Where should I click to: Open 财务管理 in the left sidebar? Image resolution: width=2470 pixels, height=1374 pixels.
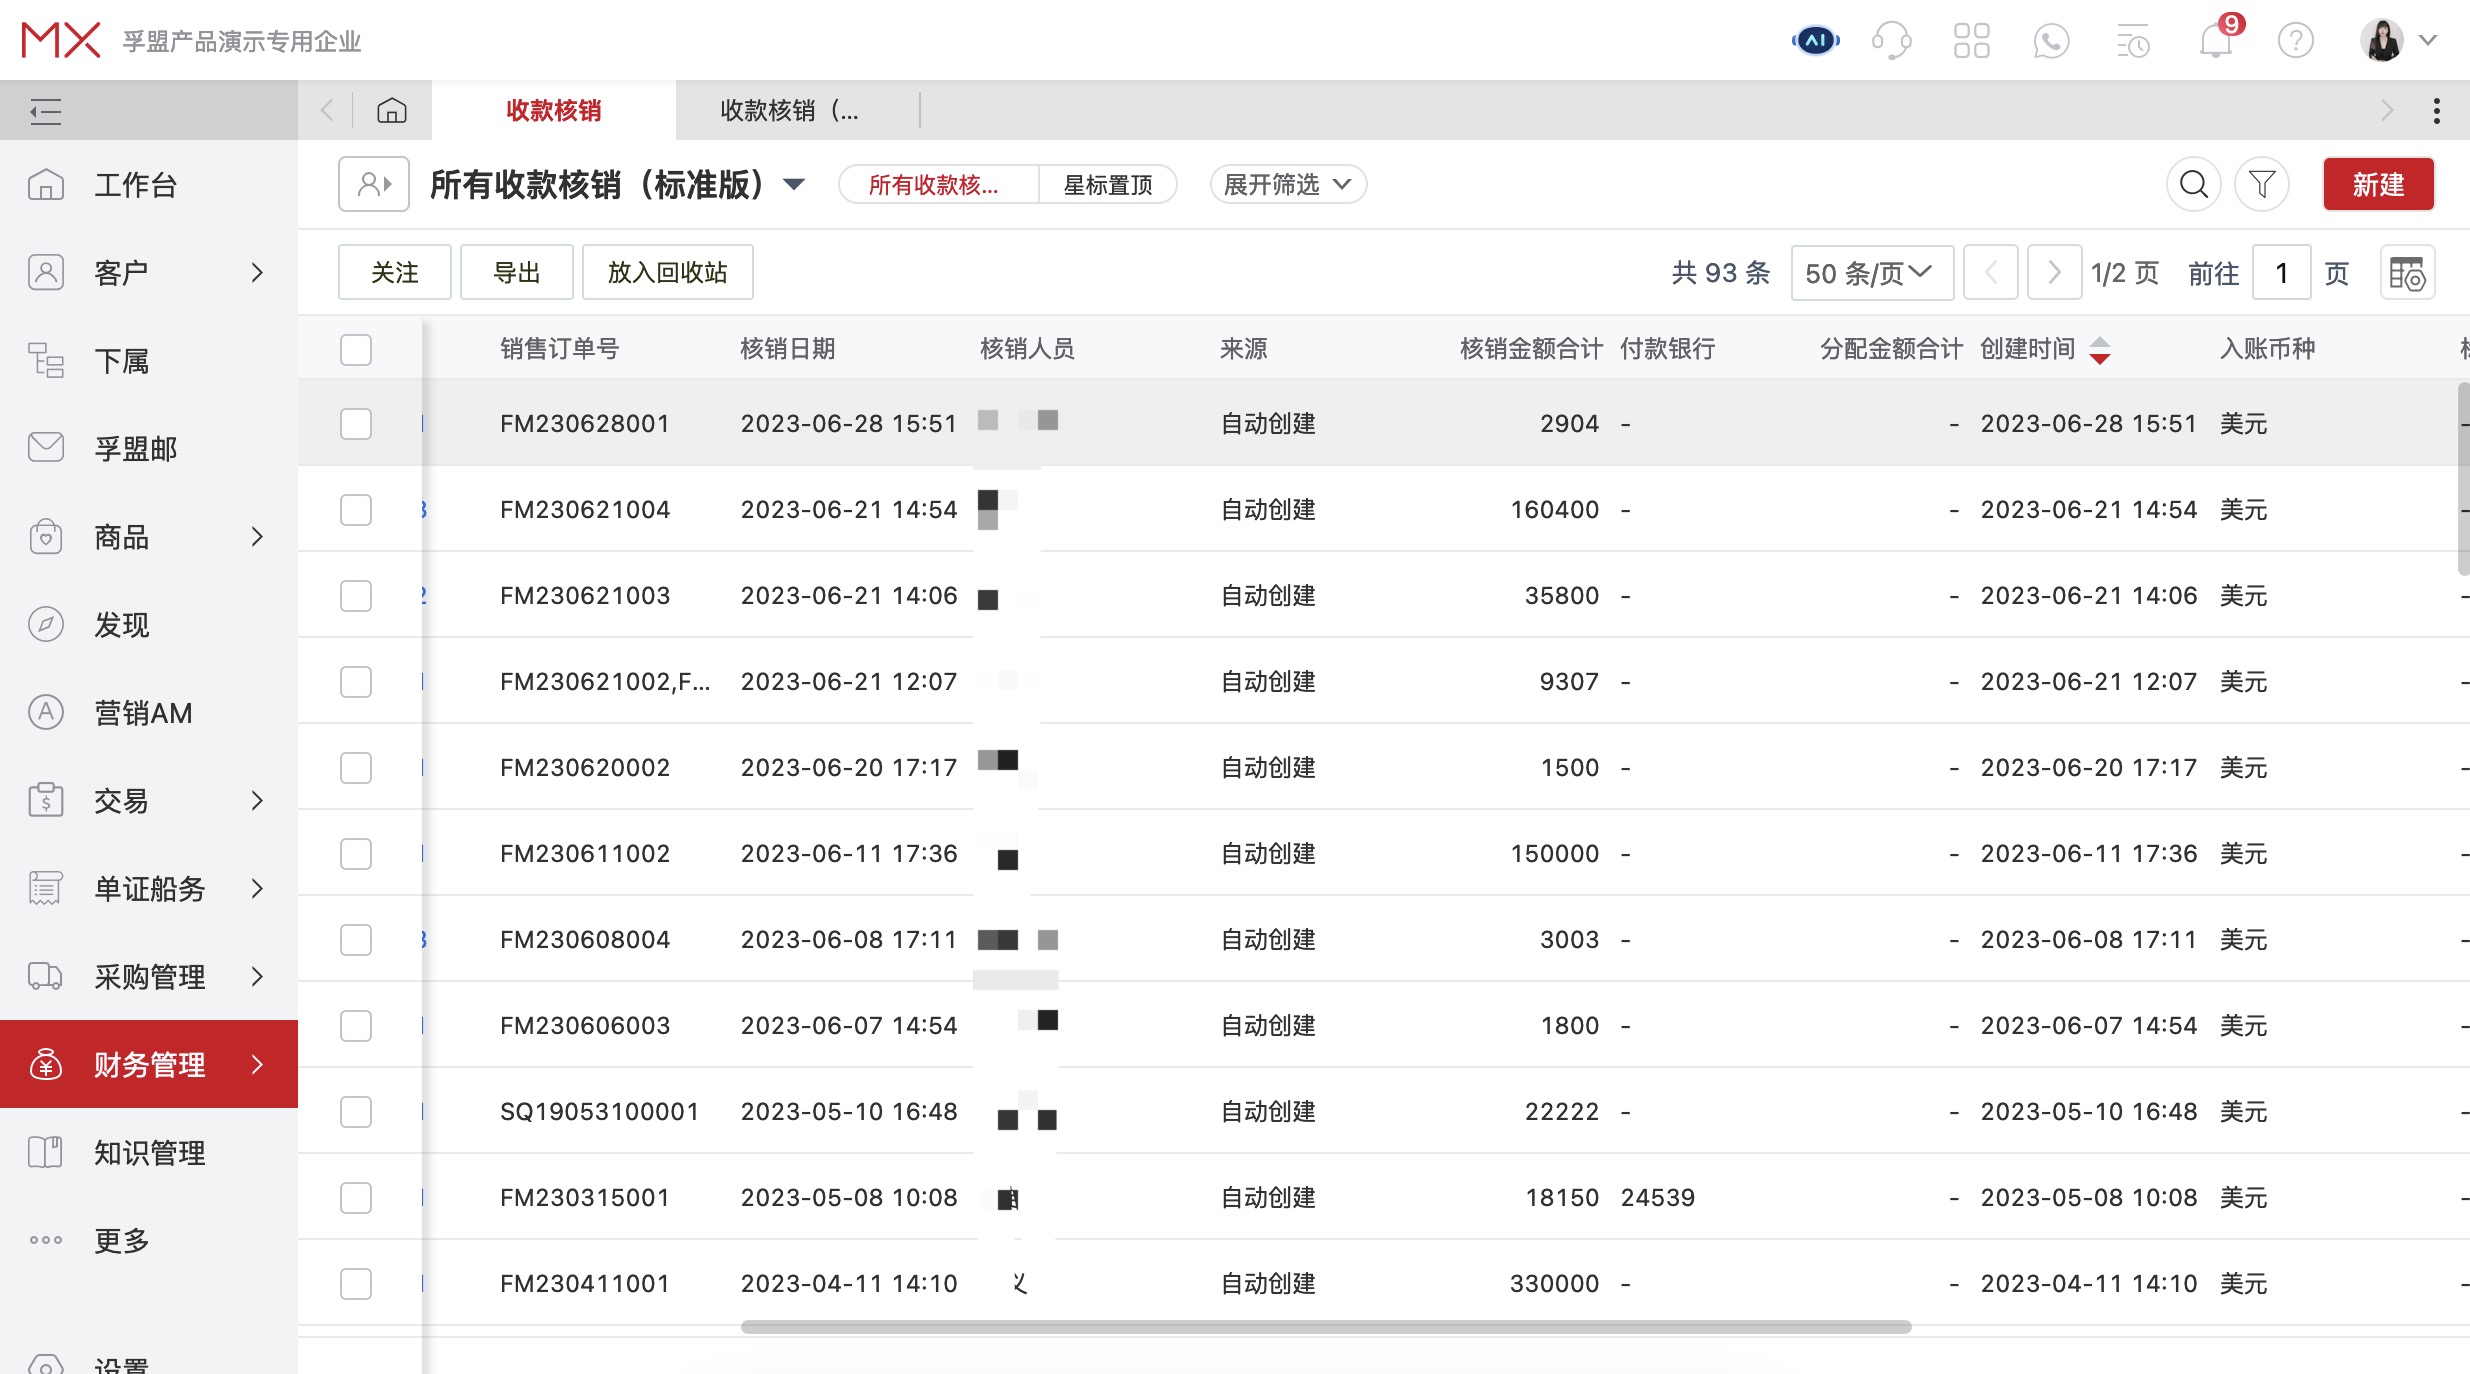[150, 1064]
